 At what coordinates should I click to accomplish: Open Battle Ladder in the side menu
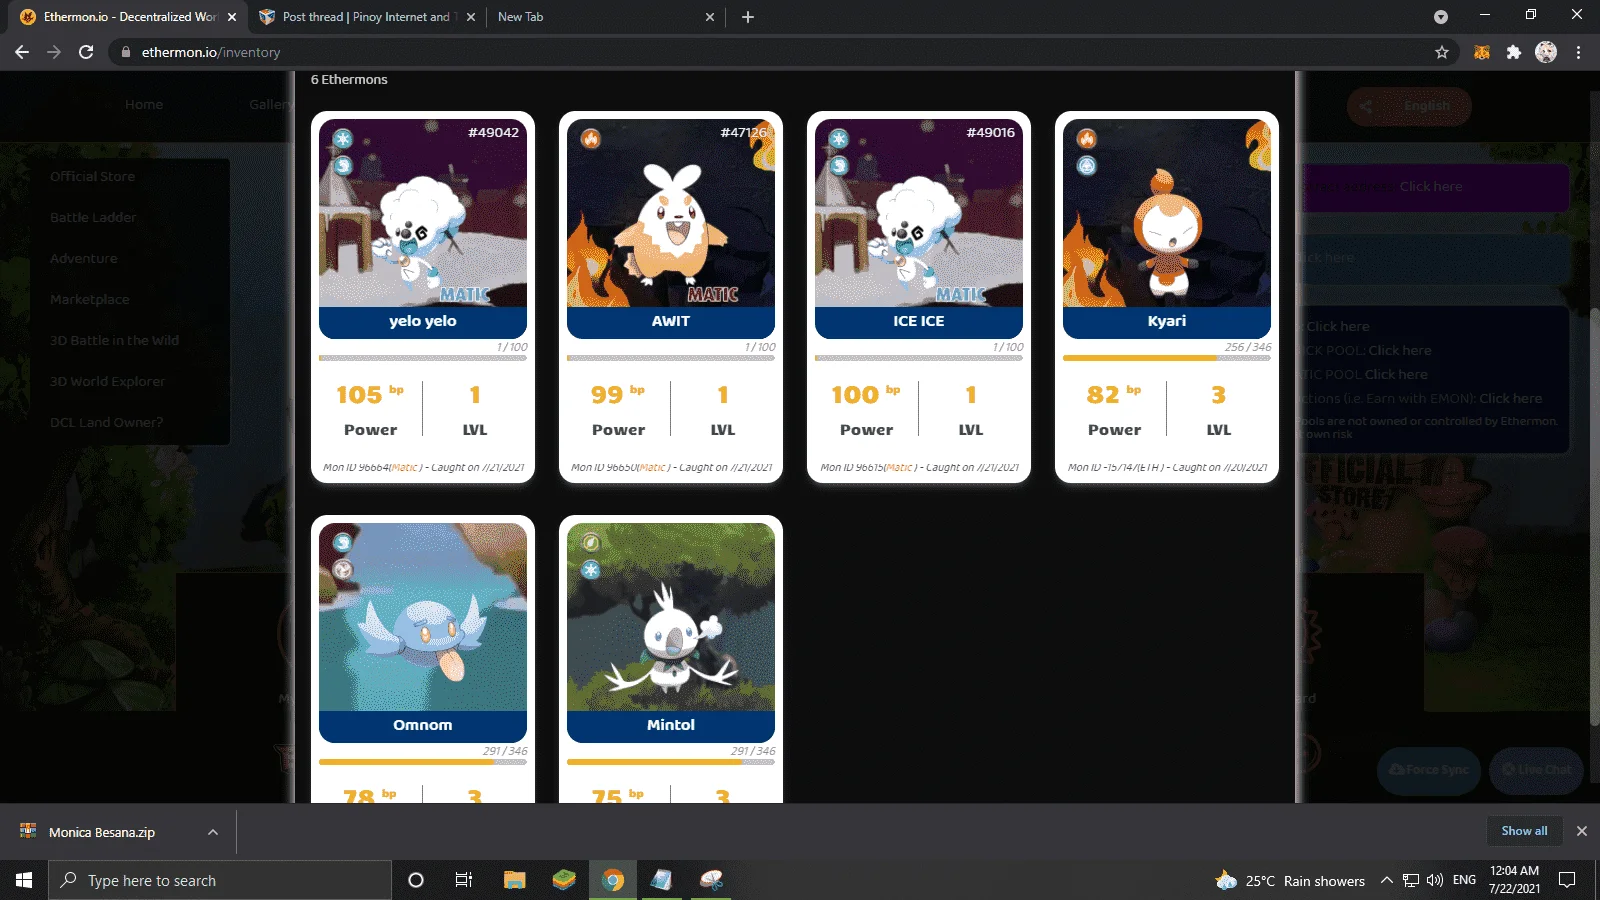[x=93, y=217]
